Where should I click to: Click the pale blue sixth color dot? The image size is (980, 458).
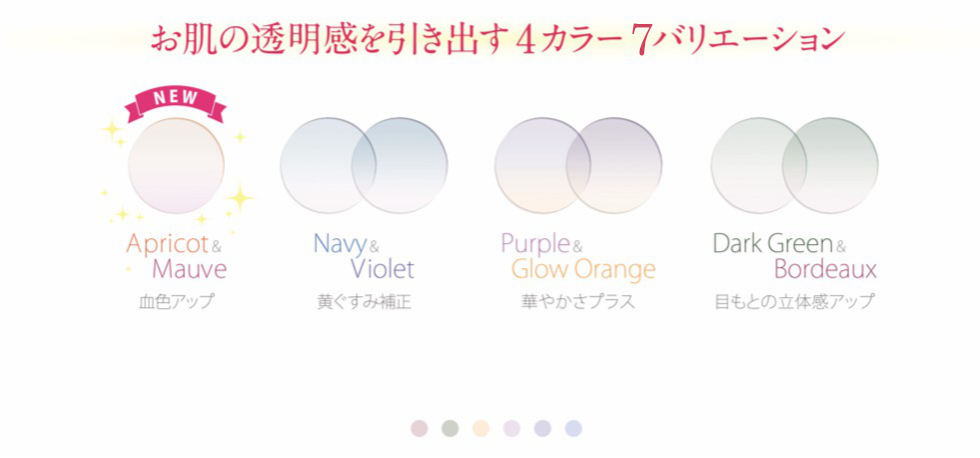point(573,428)
